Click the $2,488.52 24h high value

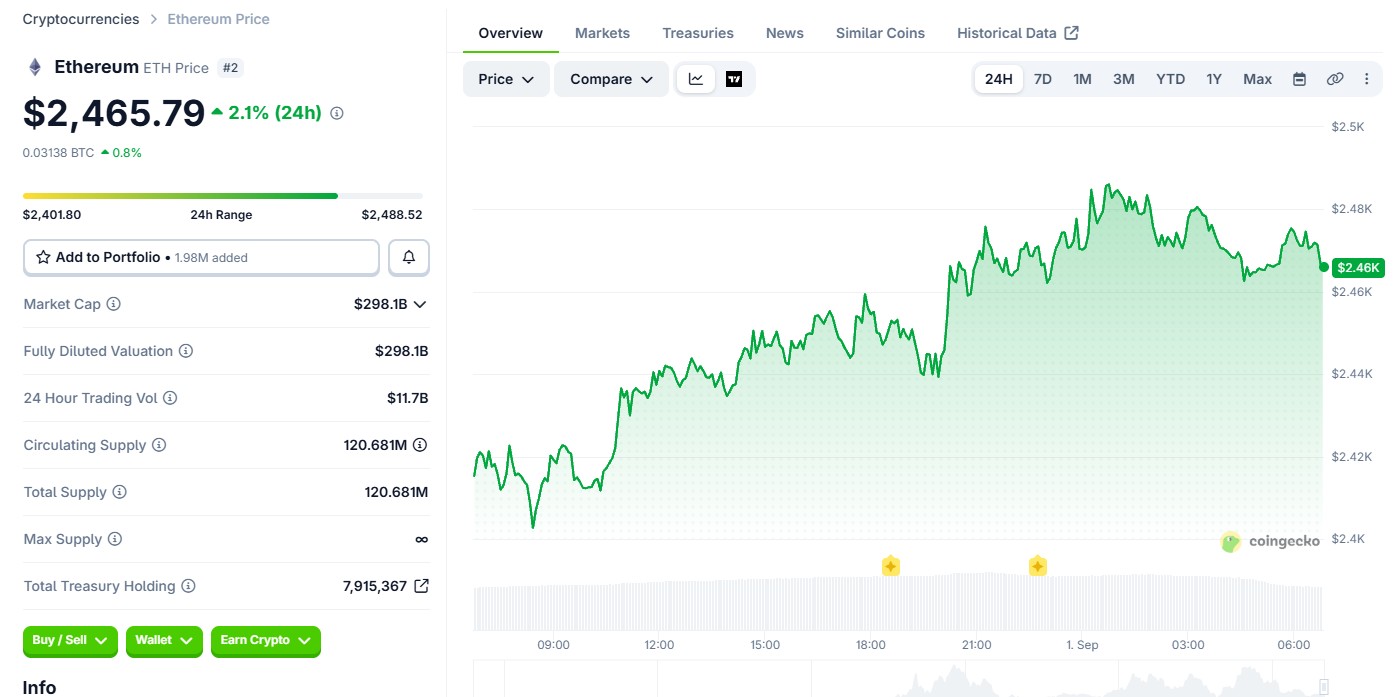coord(392,215)
